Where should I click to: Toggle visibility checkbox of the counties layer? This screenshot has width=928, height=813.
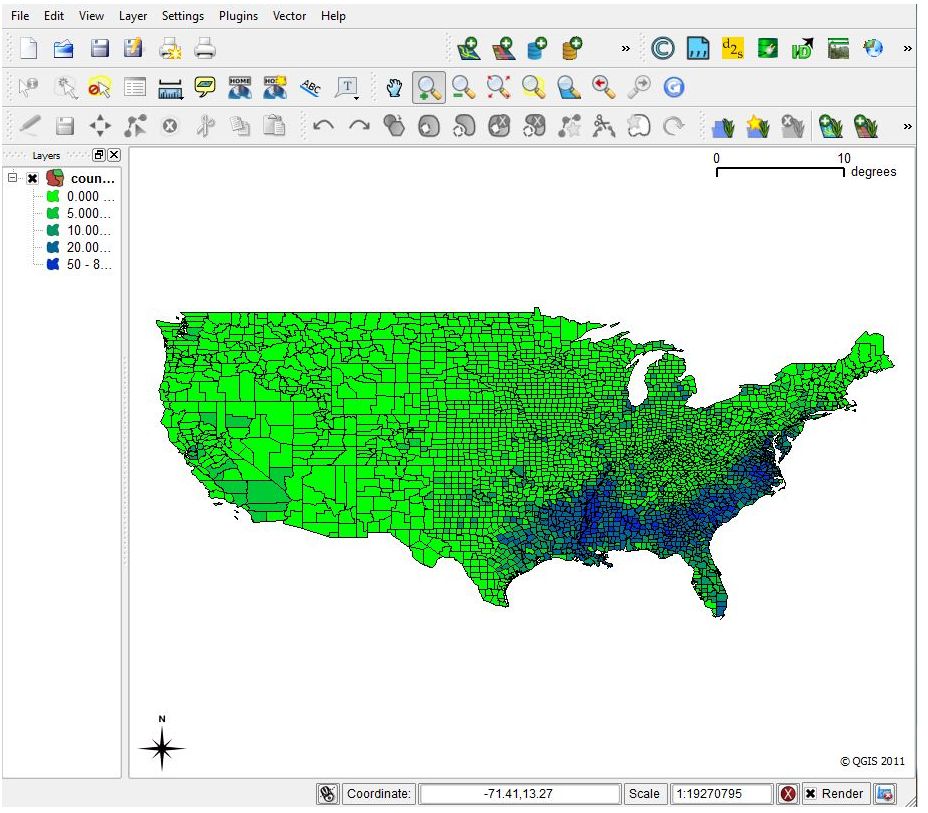(33, 178)
